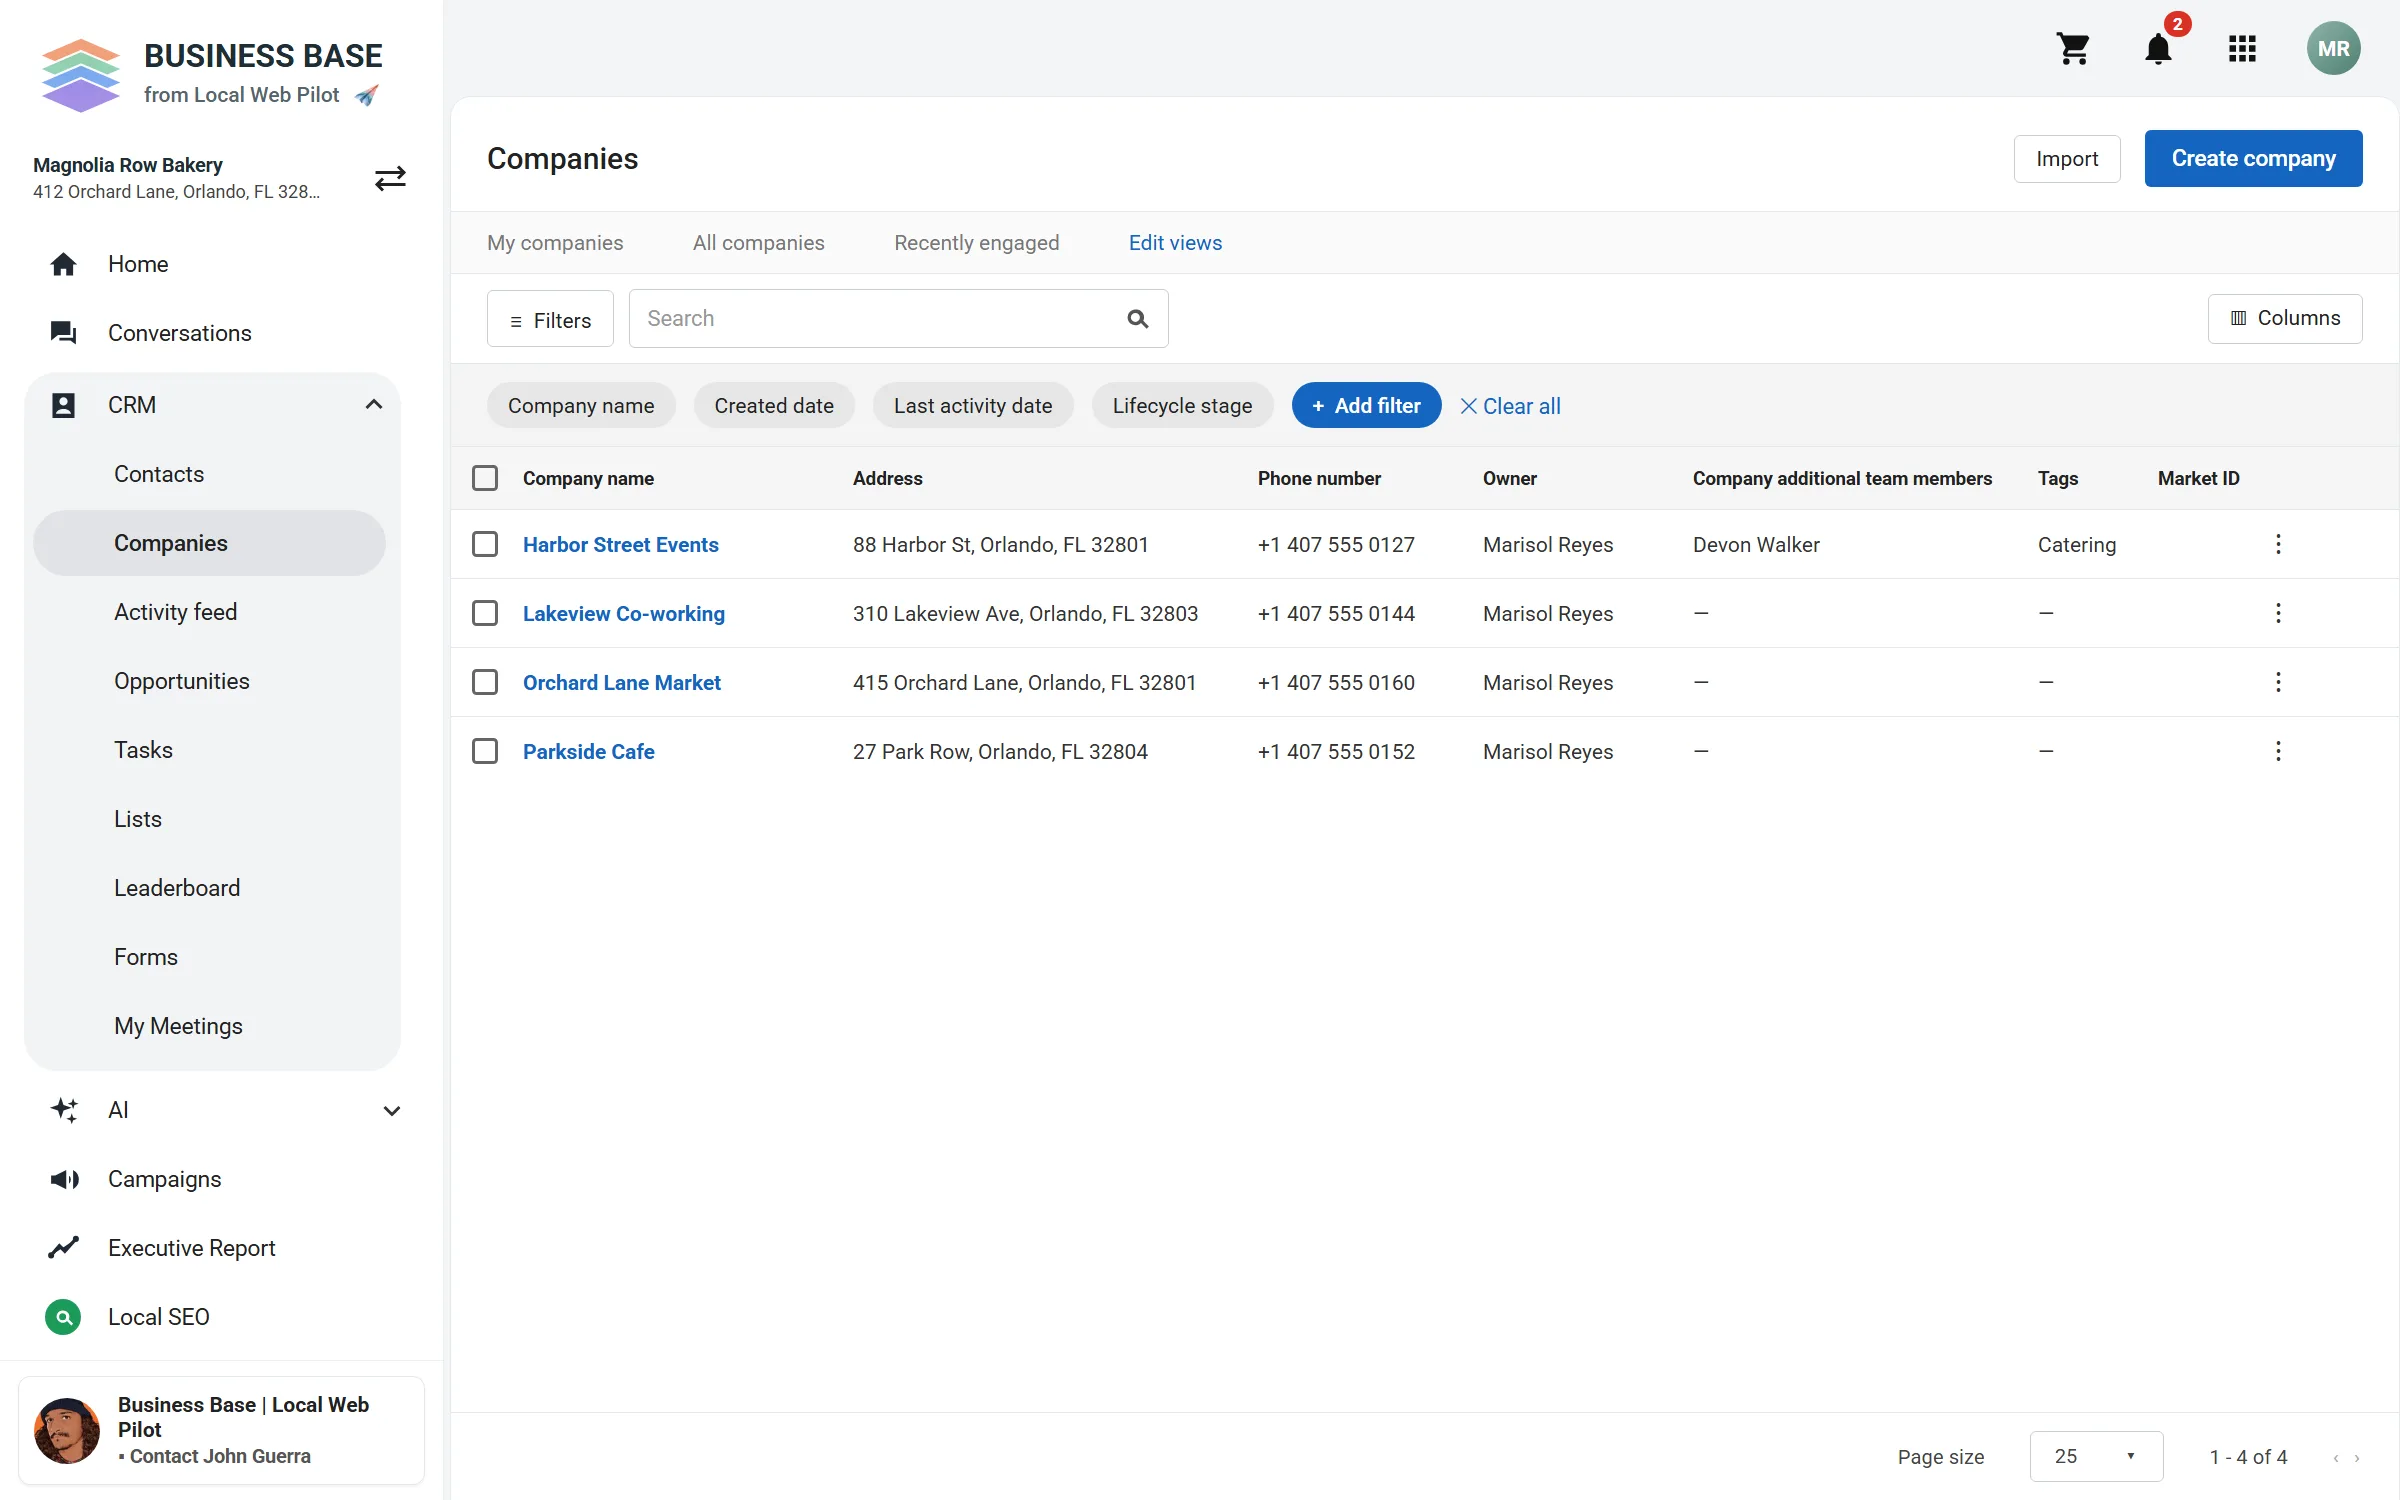This screenshot has height=1500, width=2400.
Task: Click the CRM contact-book icon
Action: 63,405
